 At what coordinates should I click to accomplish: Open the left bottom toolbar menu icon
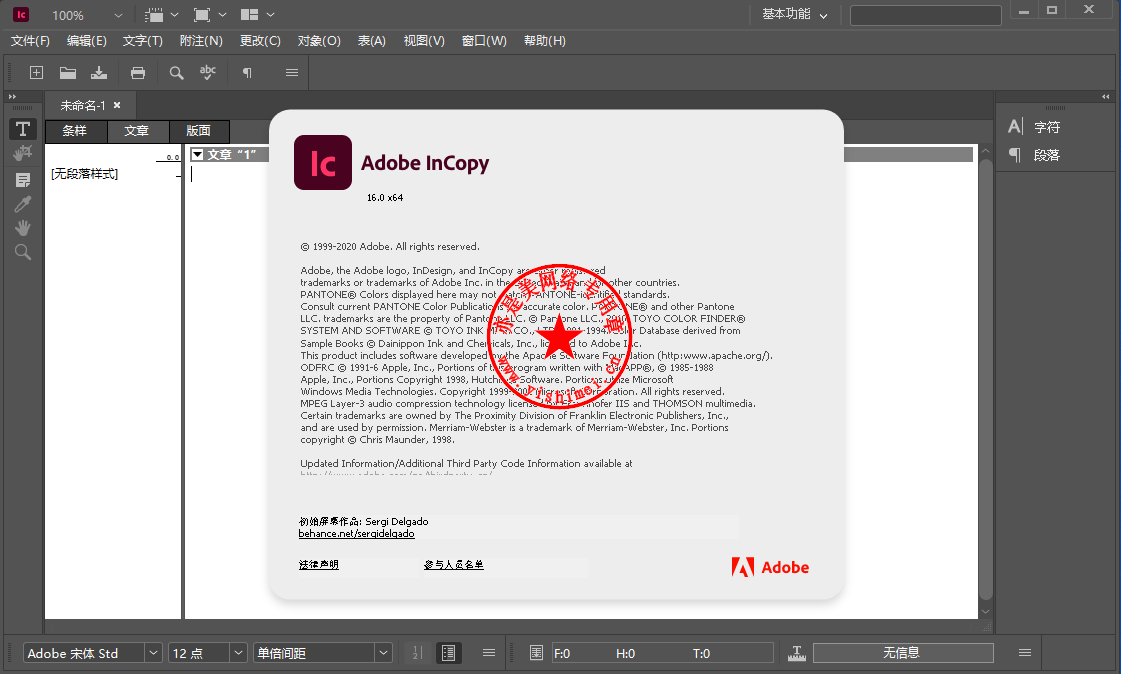click(489, 653)
